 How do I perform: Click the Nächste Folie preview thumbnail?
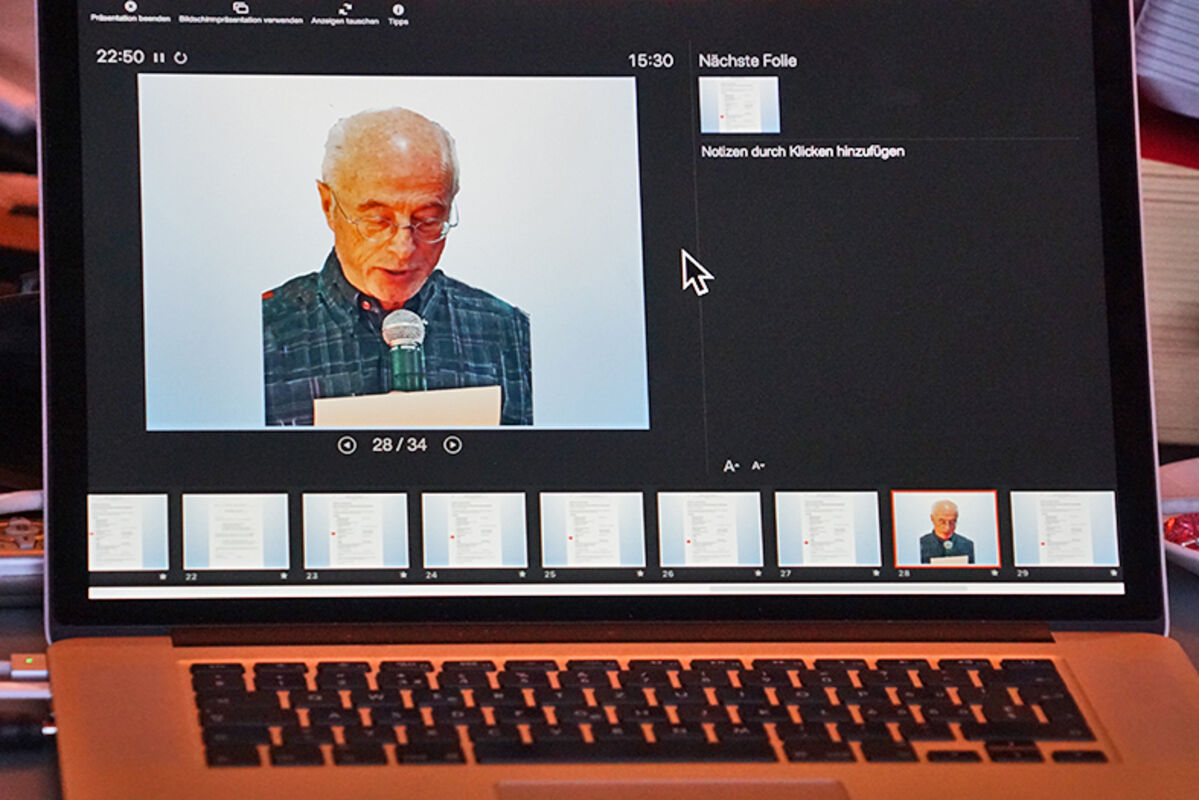click(x=739, y=105)
